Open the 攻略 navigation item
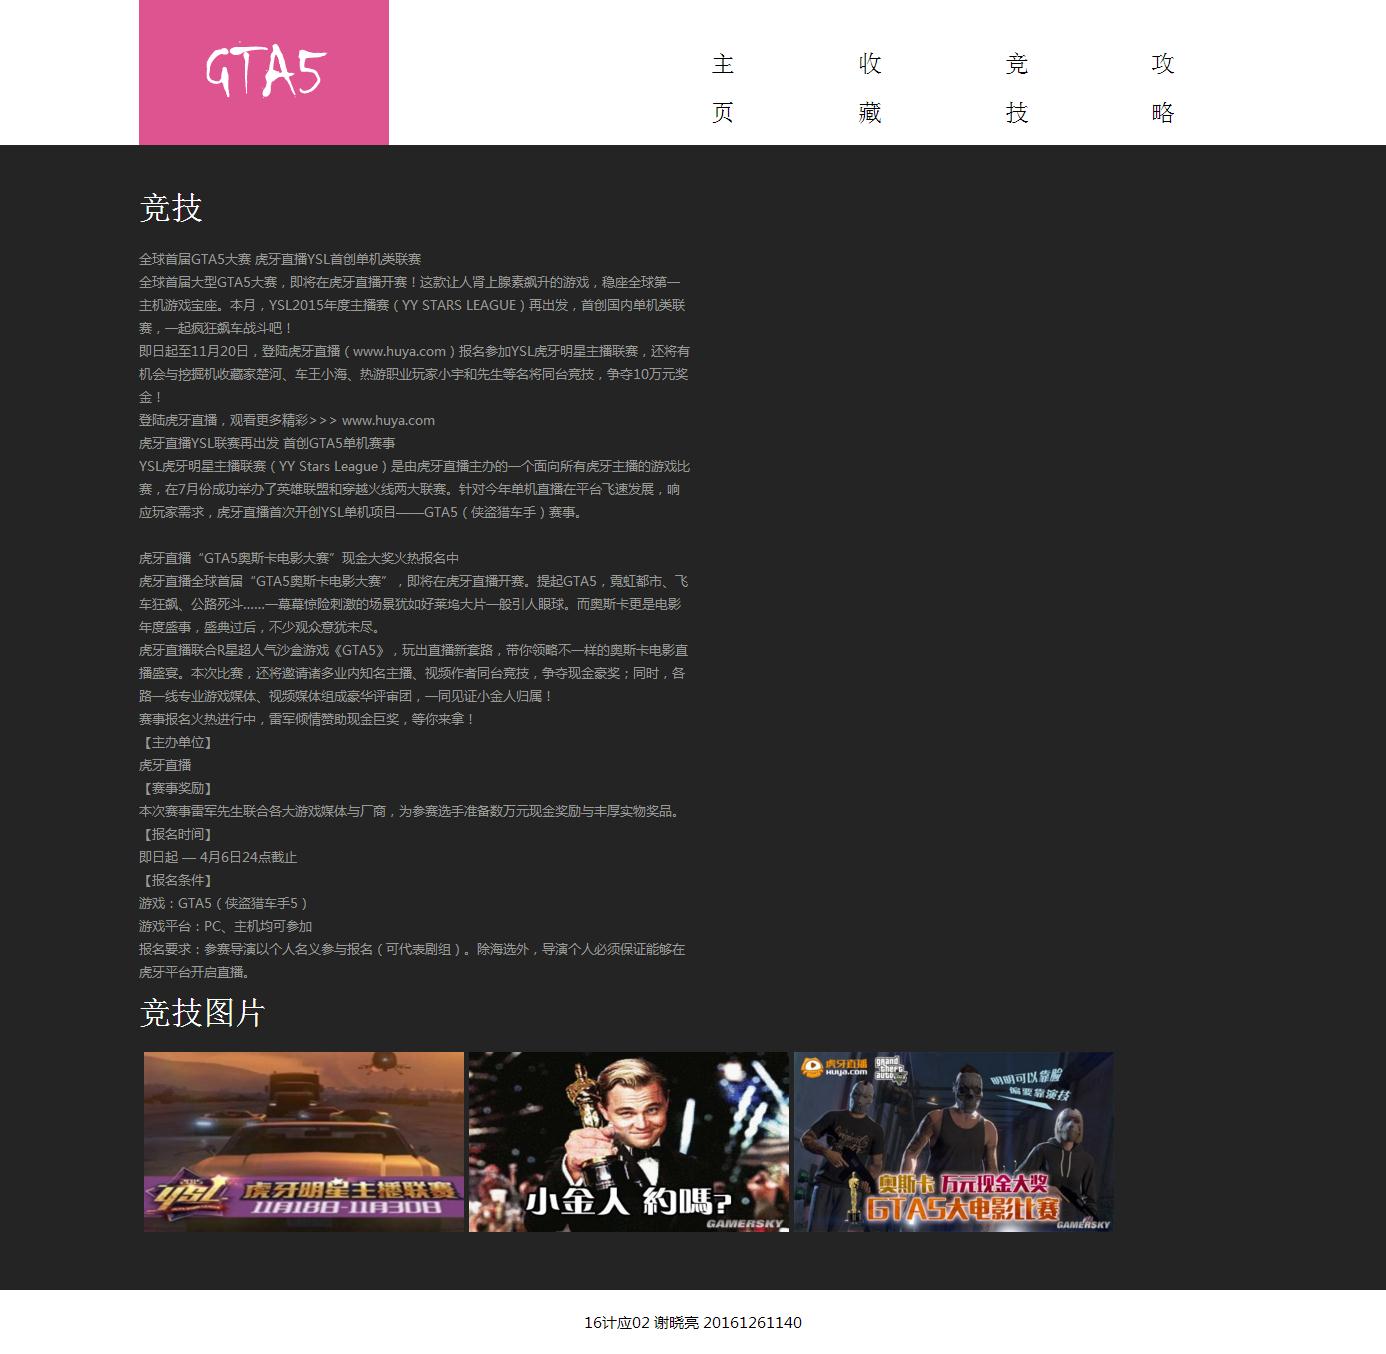This screenshot has width=1386, height=1354. (x=1162, y=88)
